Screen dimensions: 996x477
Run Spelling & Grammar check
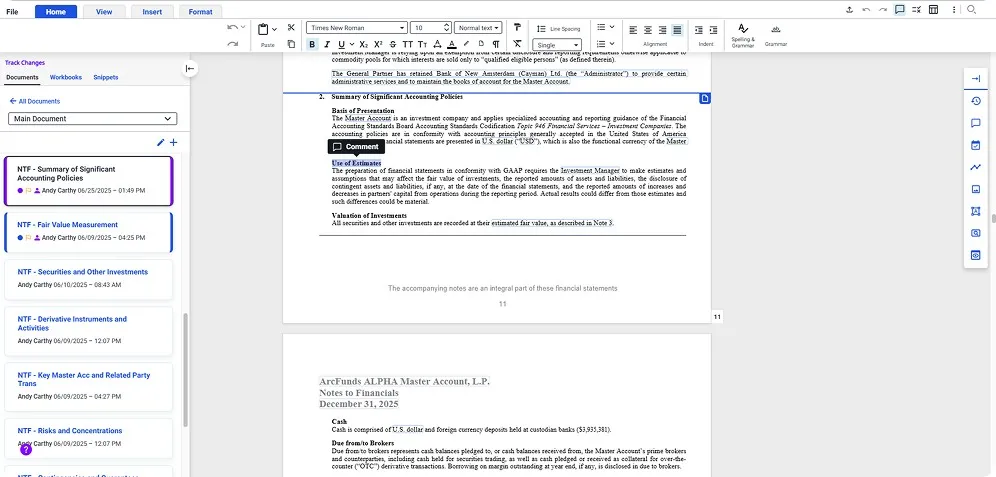tap(743, 35)
